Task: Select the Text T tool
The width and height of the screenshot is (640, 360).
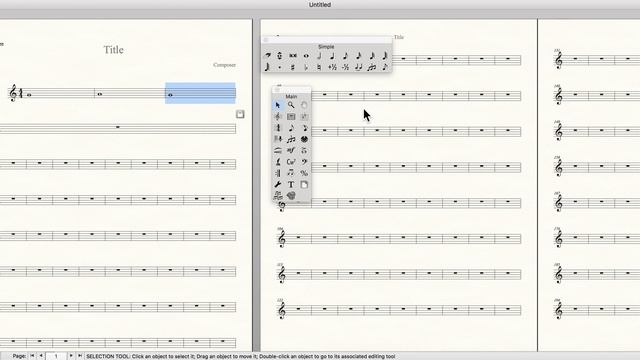Action: tap(291, 185)
